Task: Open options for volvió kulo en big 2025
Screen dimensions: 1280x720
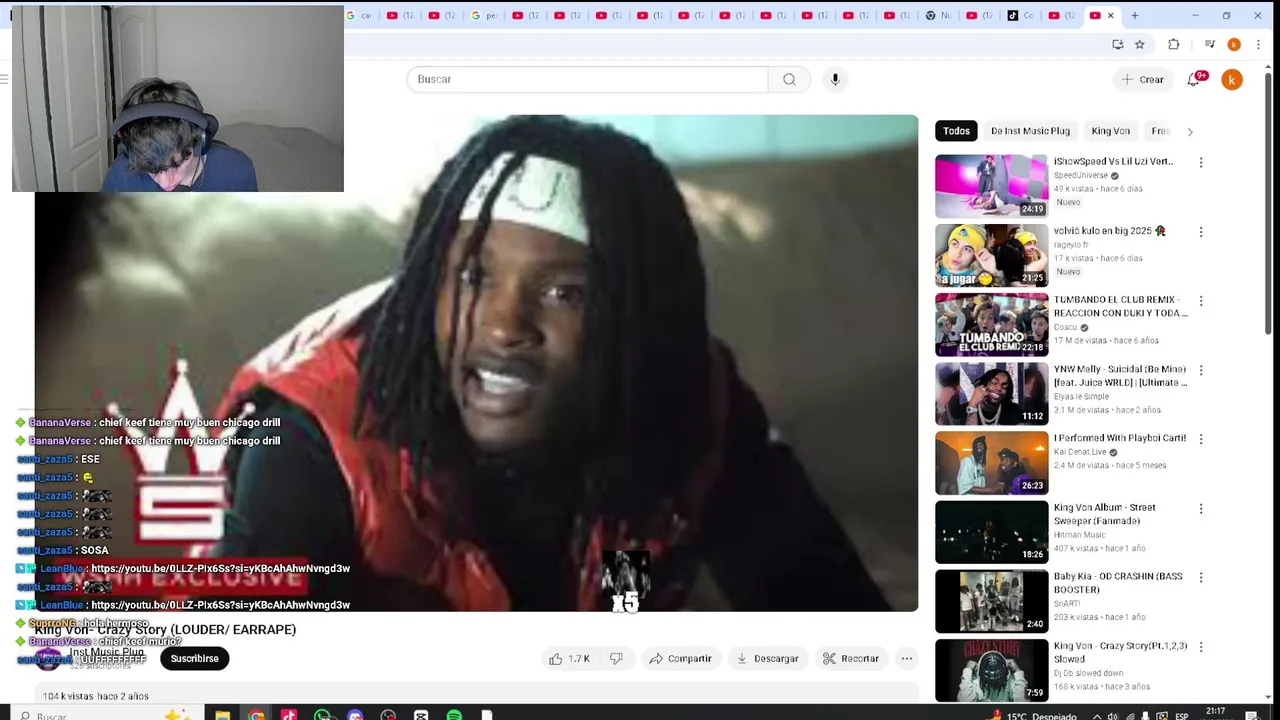Action: point(1201,232)
